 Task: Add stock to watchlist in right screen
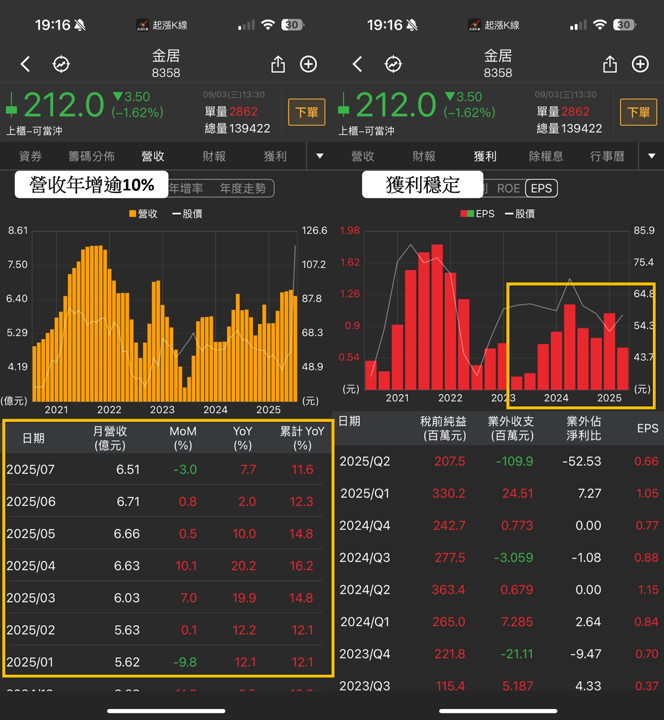tap(641, 64)
